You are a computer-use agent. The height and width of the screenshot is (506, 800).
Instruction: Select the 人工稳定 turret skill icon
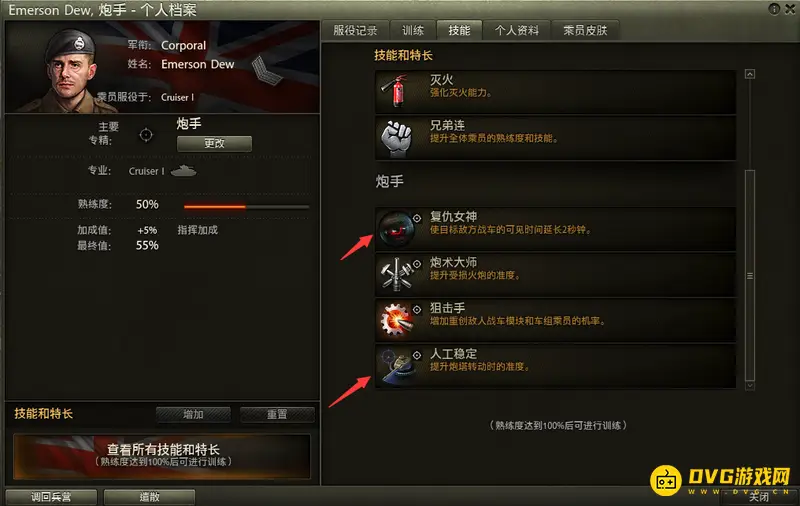396,366
